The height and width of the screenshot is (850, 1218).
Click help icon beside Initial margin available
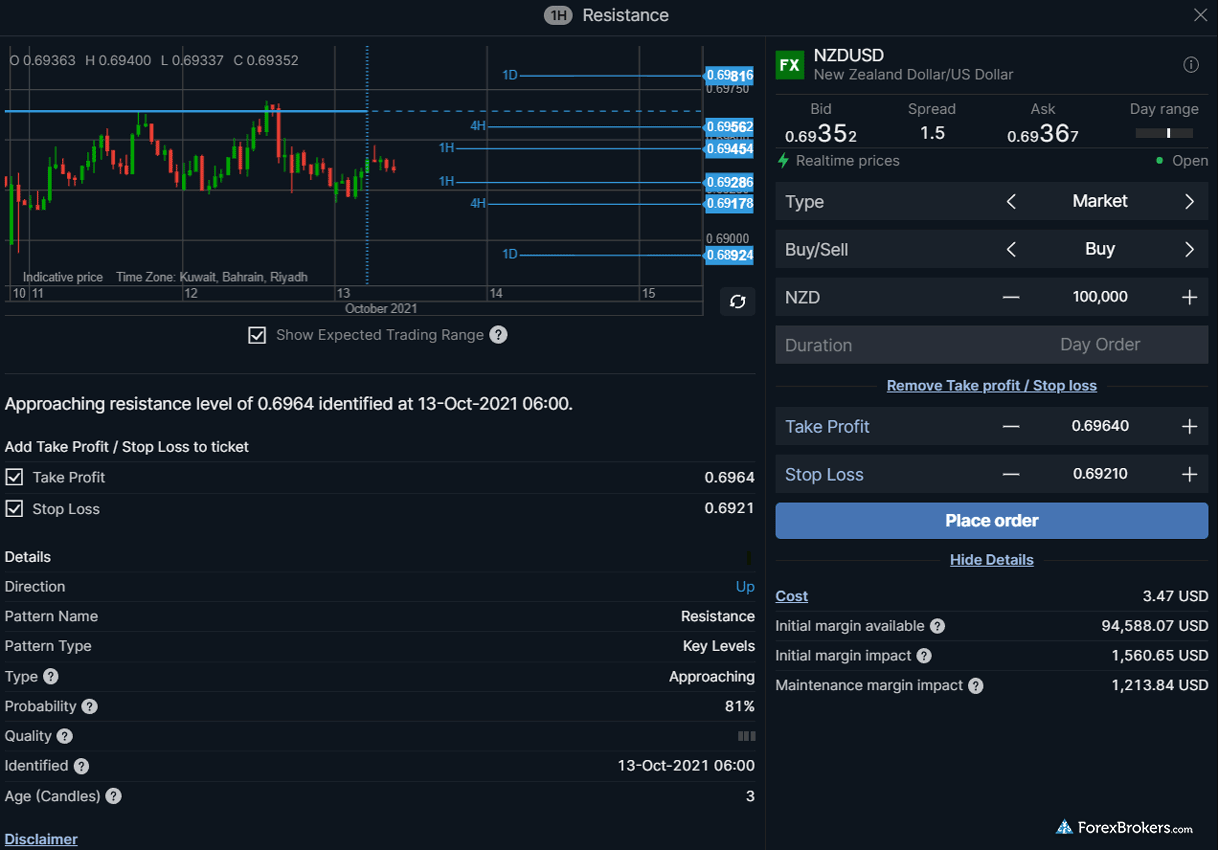[937, 626]
